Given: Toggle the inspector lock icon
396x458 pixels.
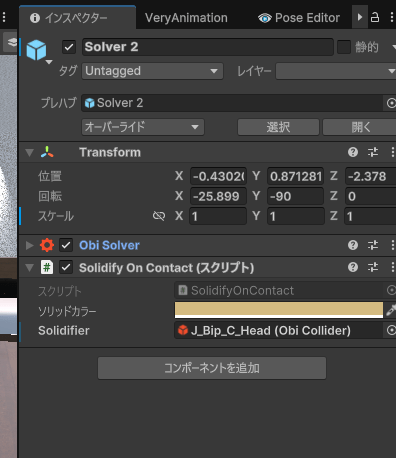Looking at the screenshot, I should coord(375,17).
